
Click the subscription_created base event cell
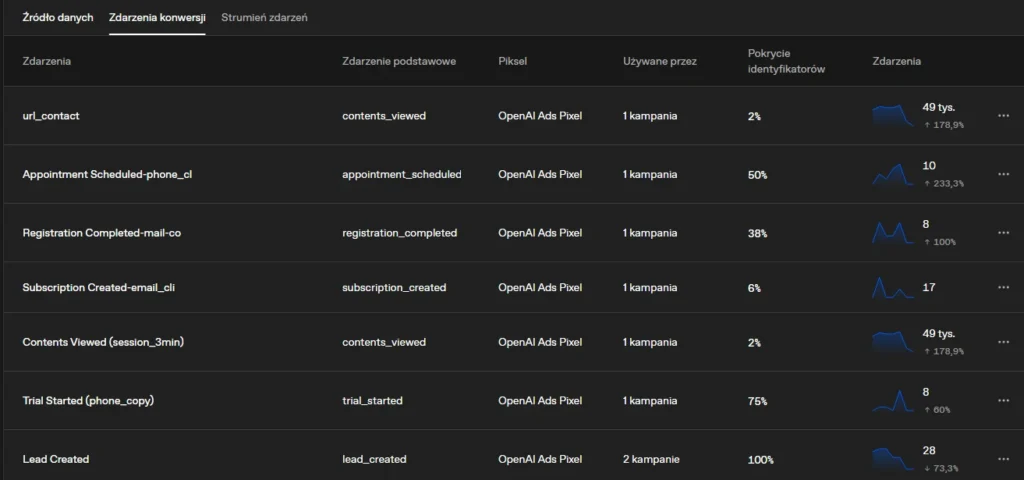coord(394,287)
